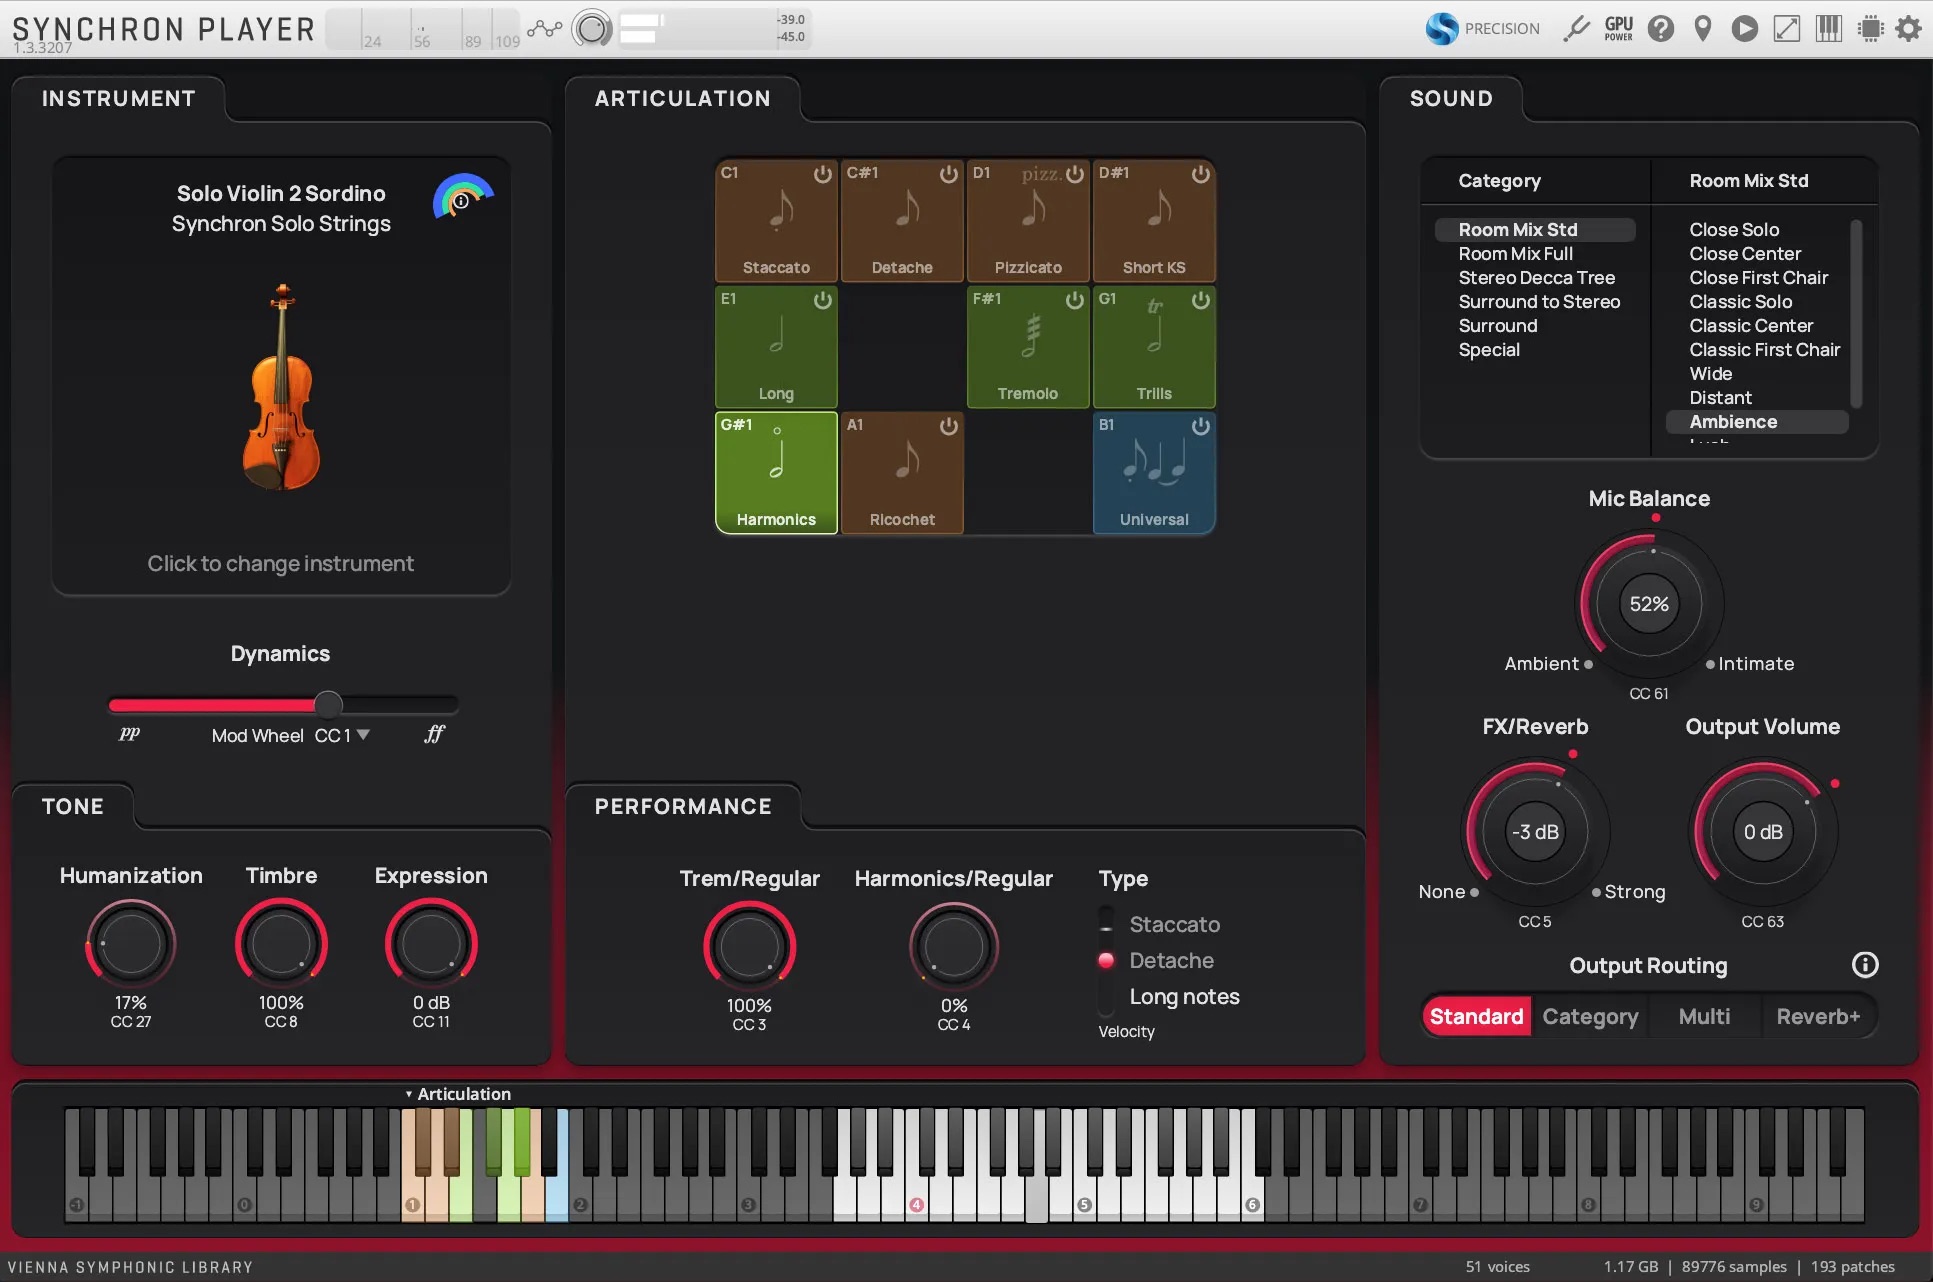The height and width of the screenshot is (1282, 1933).
Task: Switch to the Articulation tab
Action: click(x=683, y=98)
